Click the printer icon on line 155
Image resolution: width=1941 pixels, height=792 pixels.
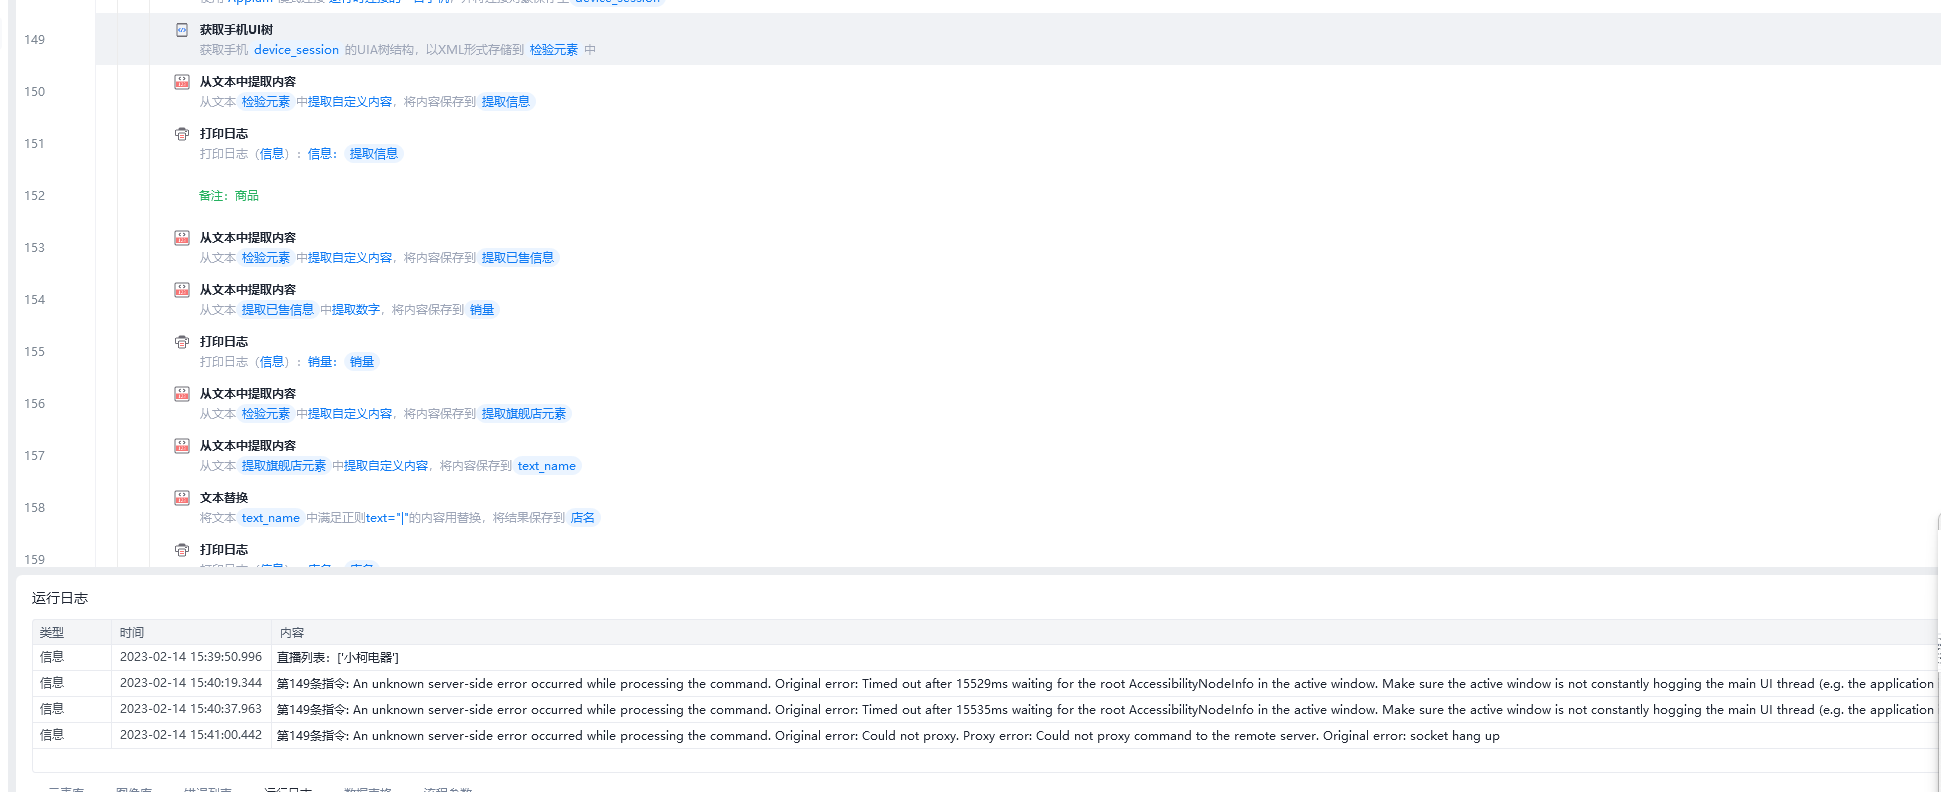[x=182, y=342]
